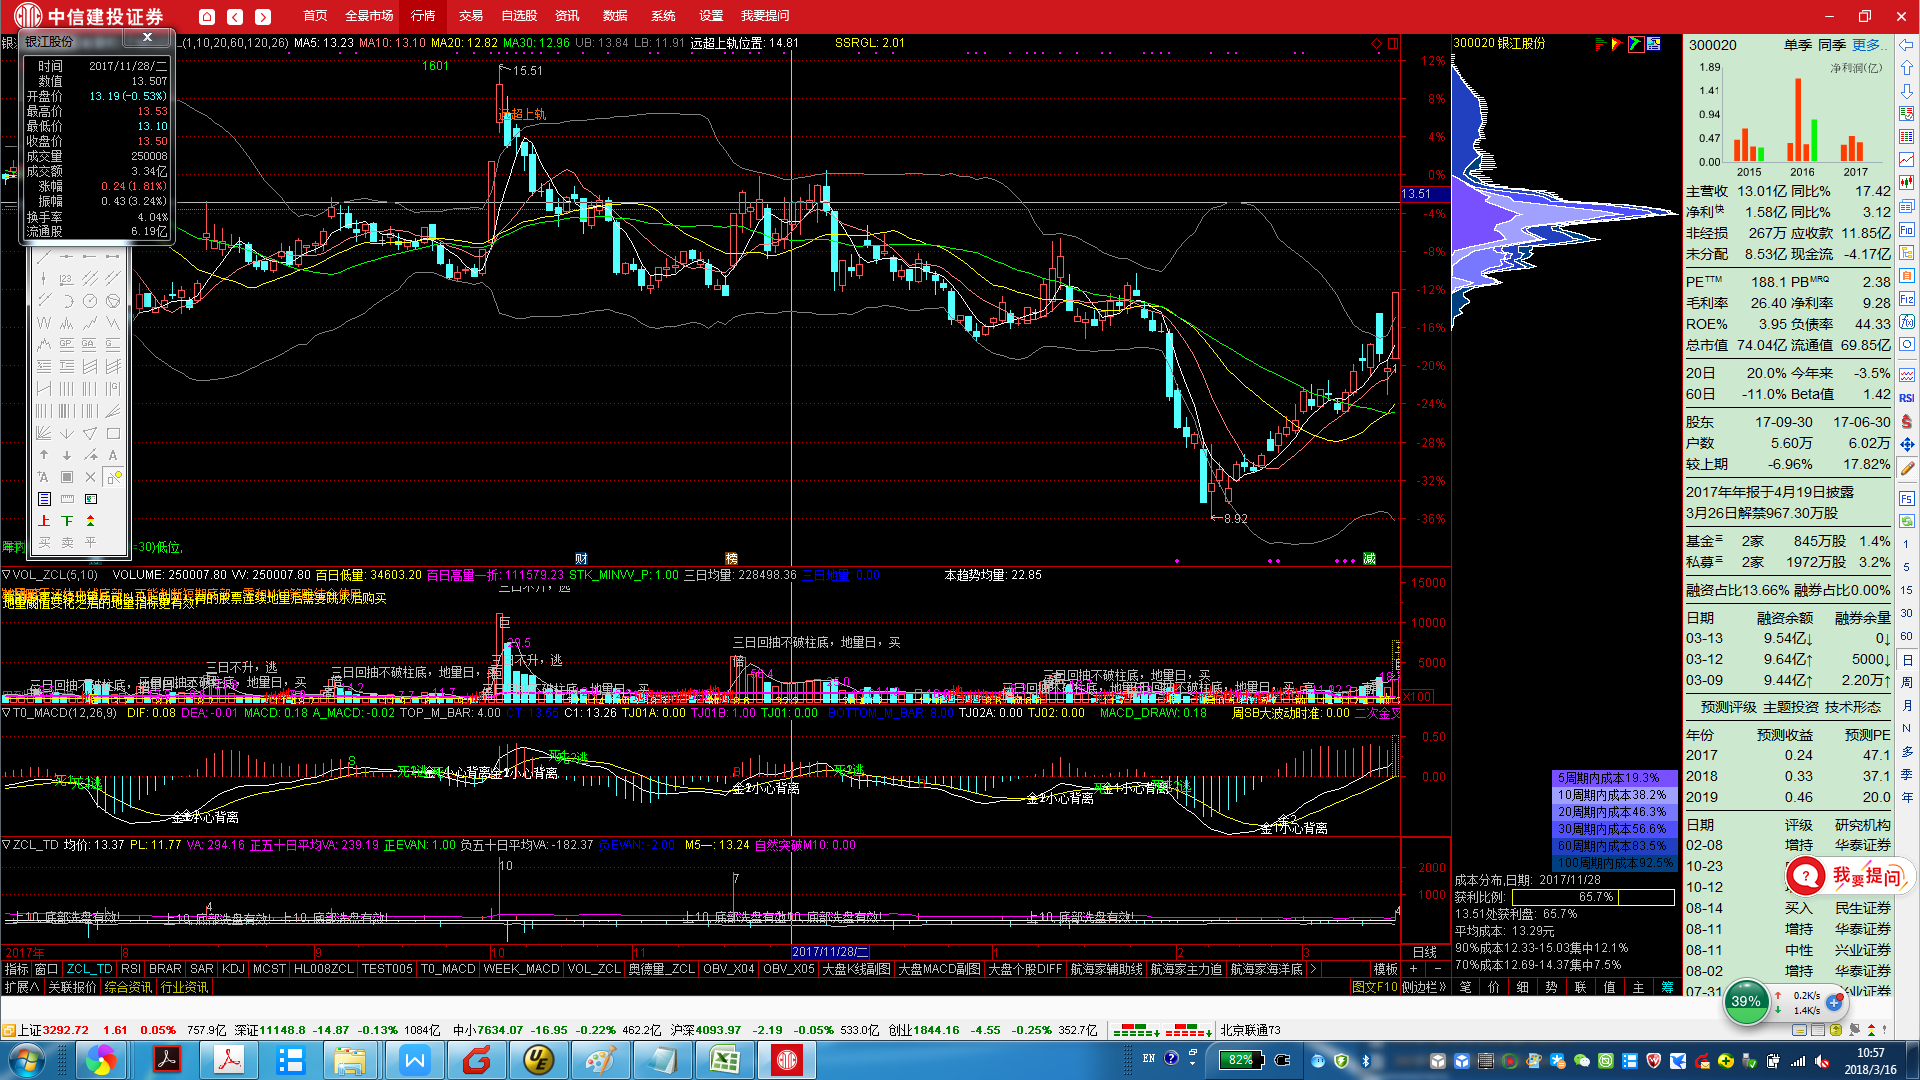Open the 预测评级 tab
The width and height of the screenshot is (1920, 1080).
click(1728, 707)
